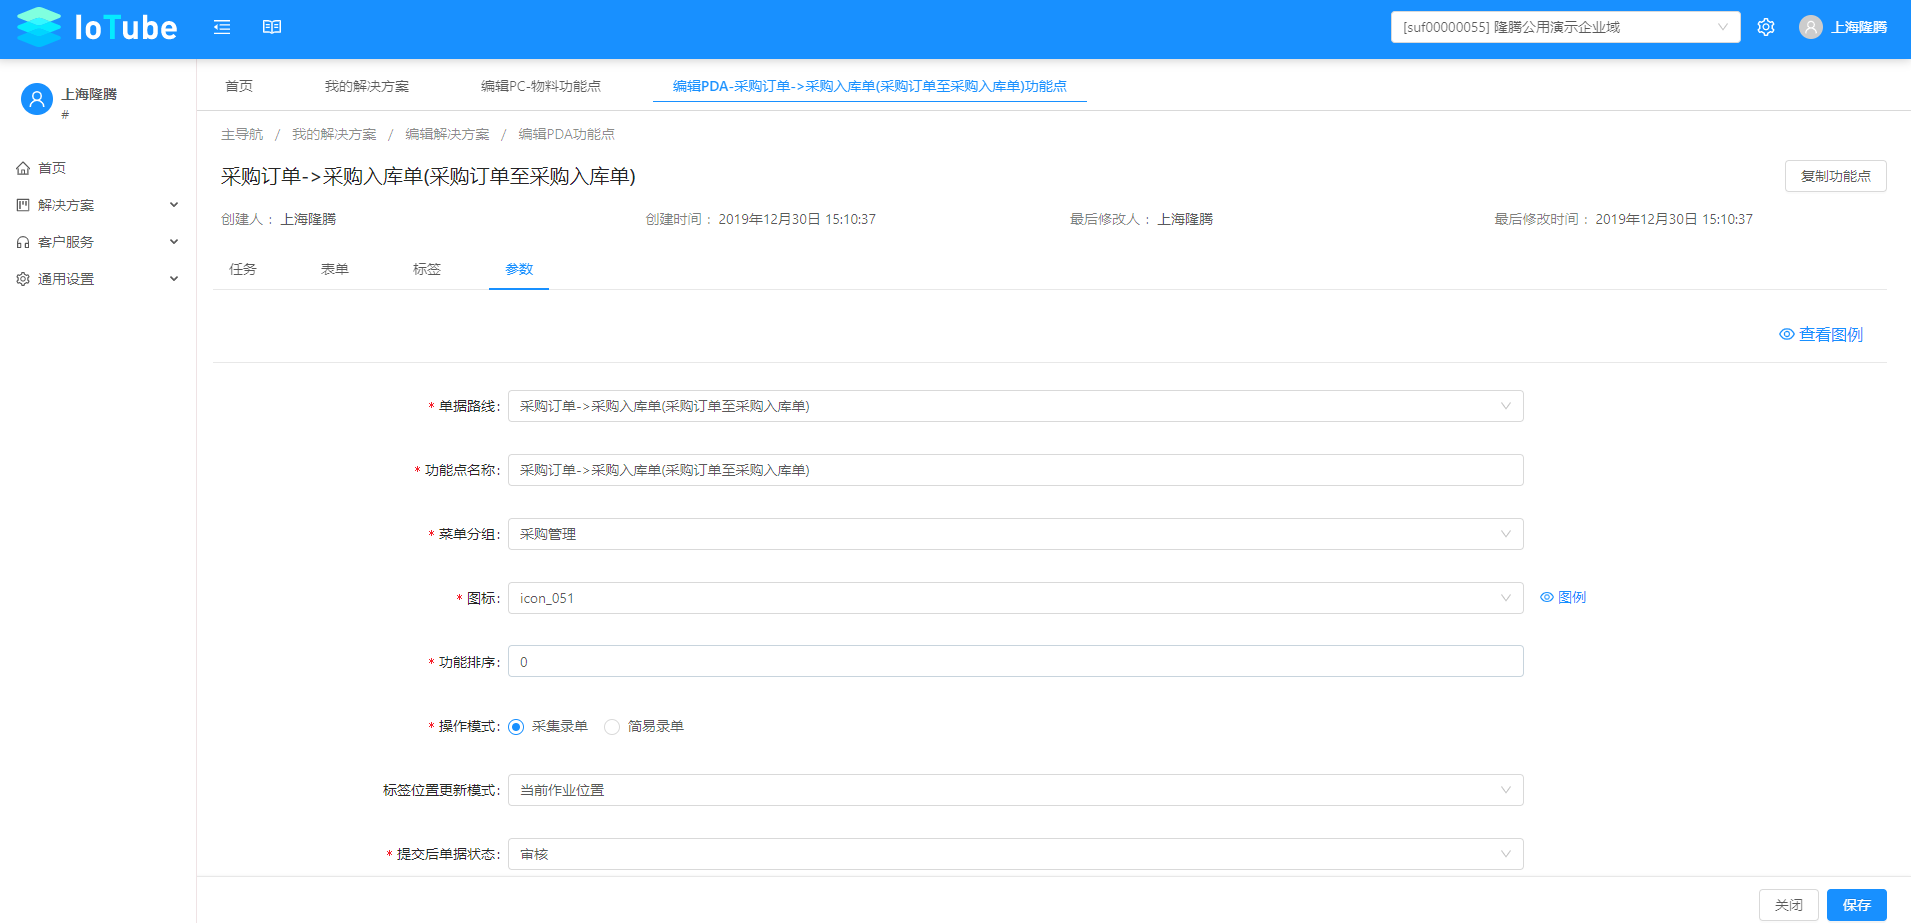Select the 编辑PDA-采购订单 功能点 page tab
The height and width of the screenshot is (923, 1911).
pos(869,86)
